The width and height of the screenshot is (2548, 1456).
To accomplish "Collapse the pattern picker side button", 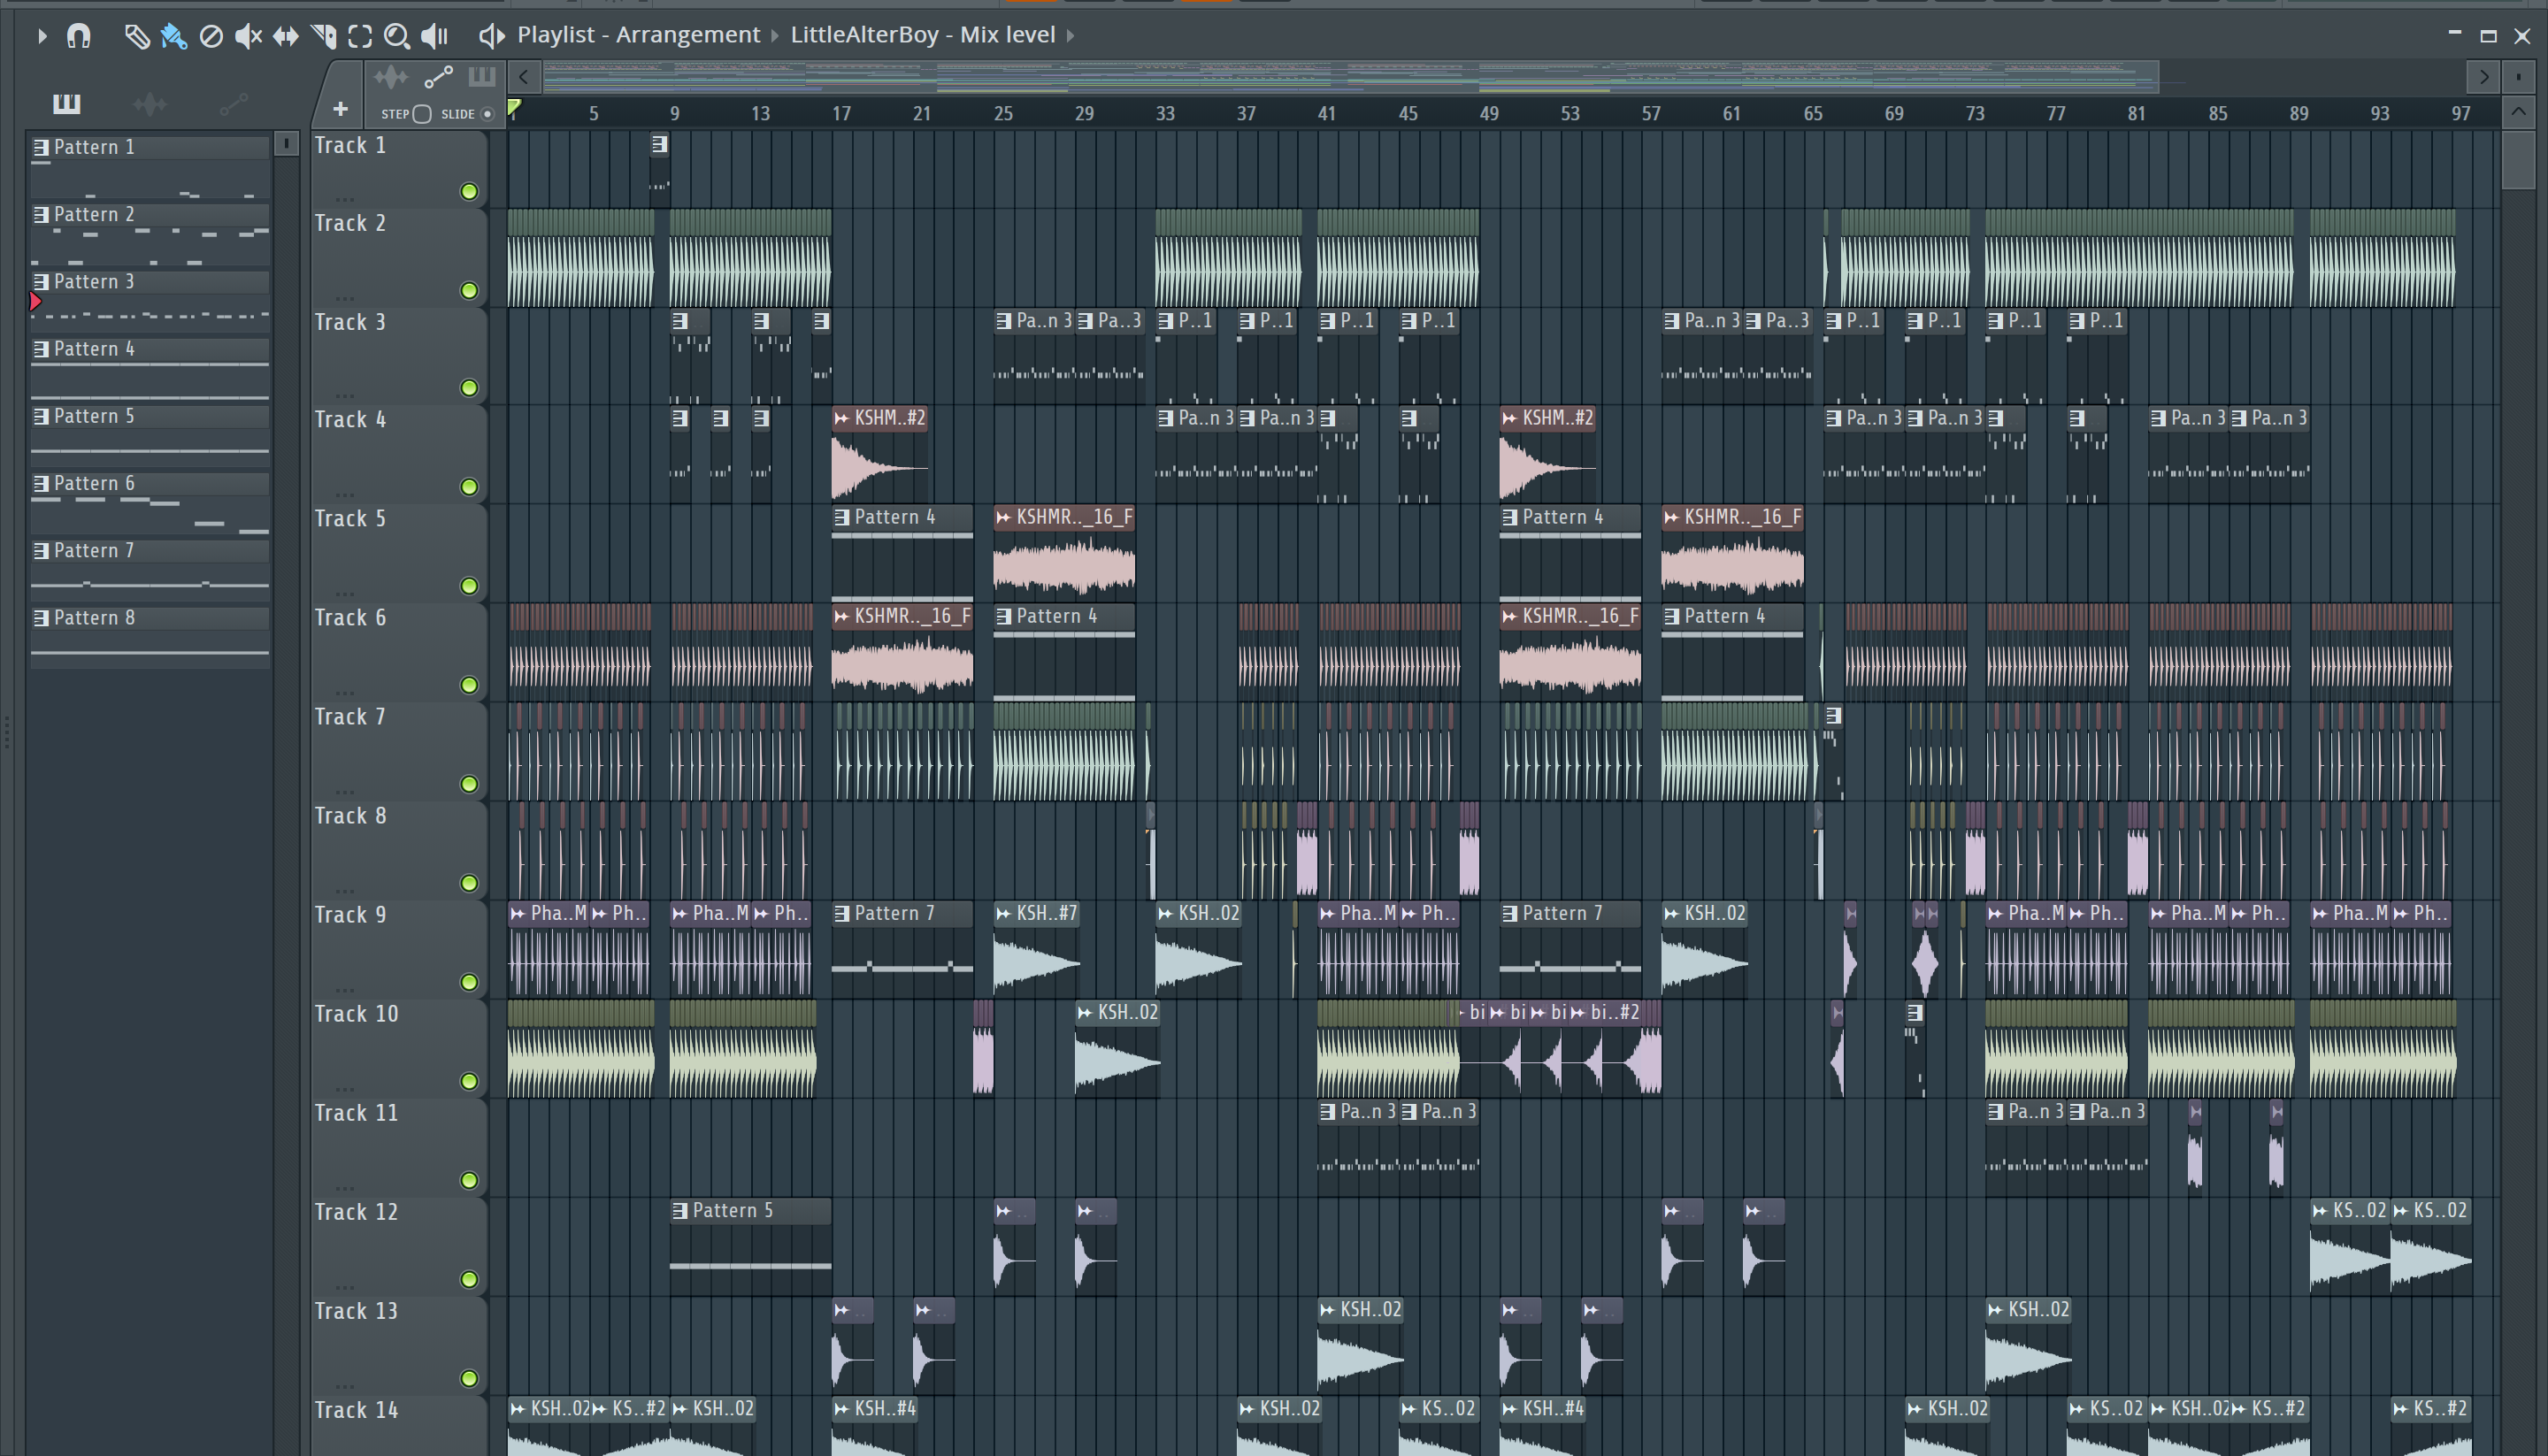I will (x=286, y=144).
